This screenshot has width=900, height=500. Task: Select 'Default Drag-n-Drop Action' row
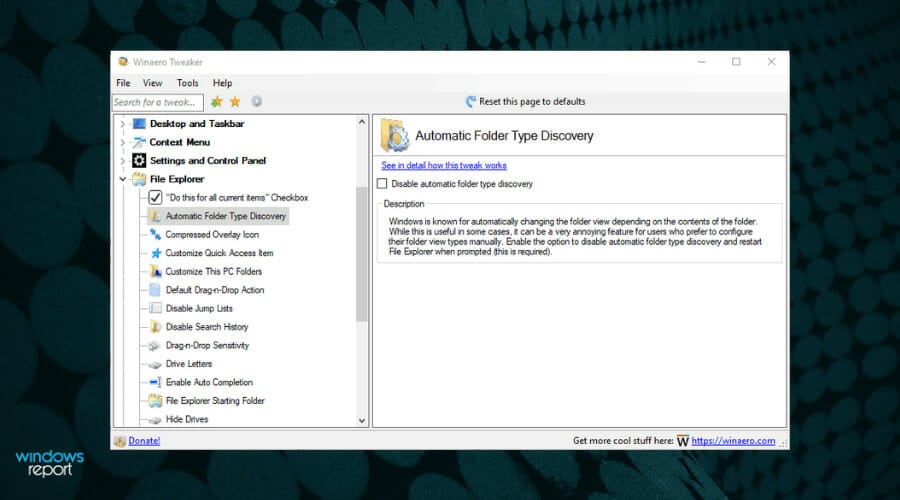(215, 290)
